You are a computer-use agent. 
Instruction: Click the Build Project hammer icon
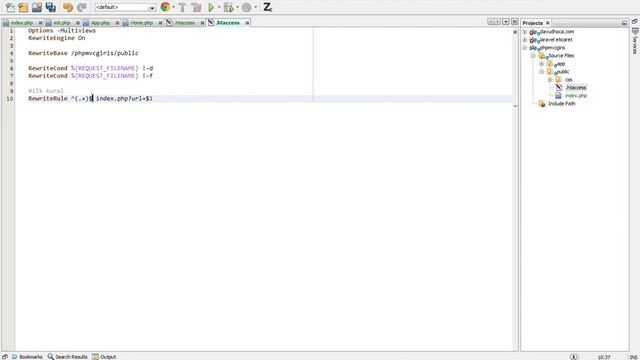(182, 7)
